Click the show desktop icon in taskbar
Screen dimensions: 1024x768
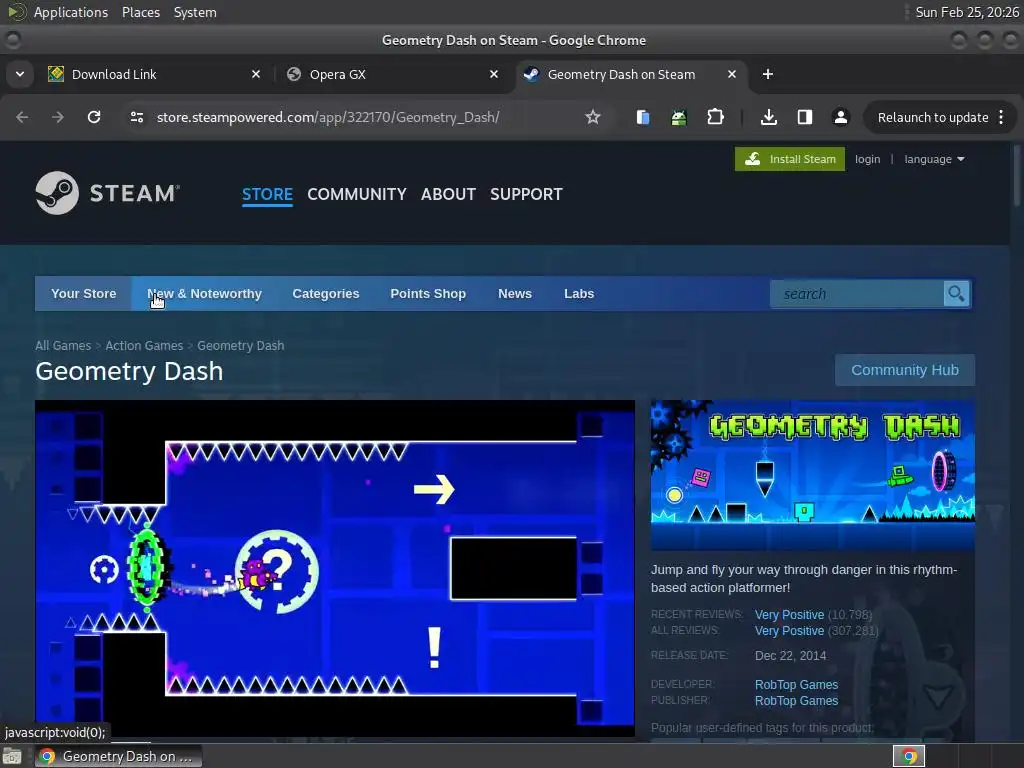click(12, 756)
